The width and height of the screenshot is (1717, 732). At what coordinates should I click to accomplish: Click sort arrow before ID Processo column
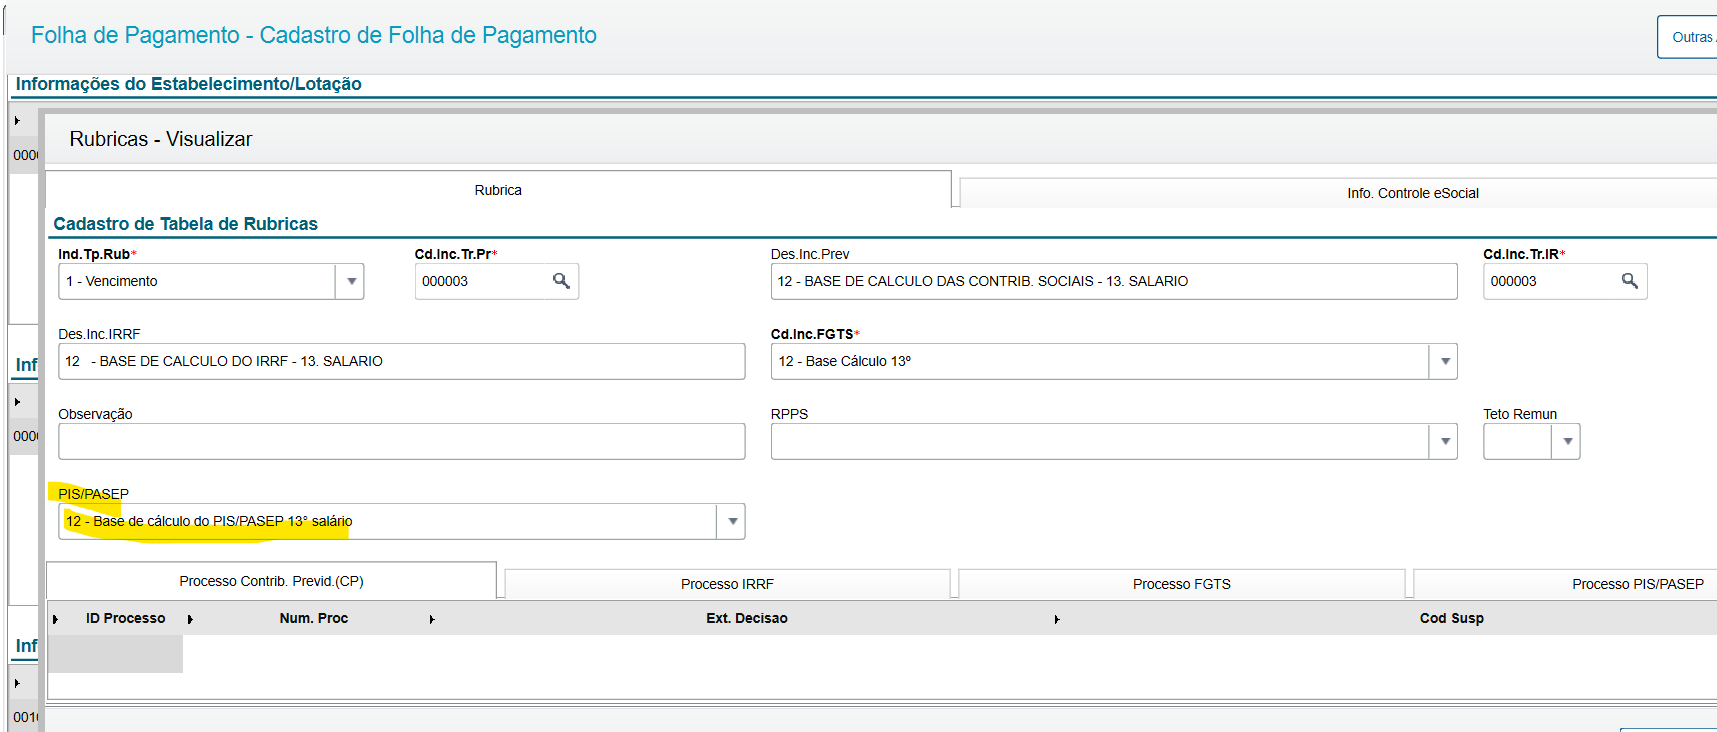(56, 619)
